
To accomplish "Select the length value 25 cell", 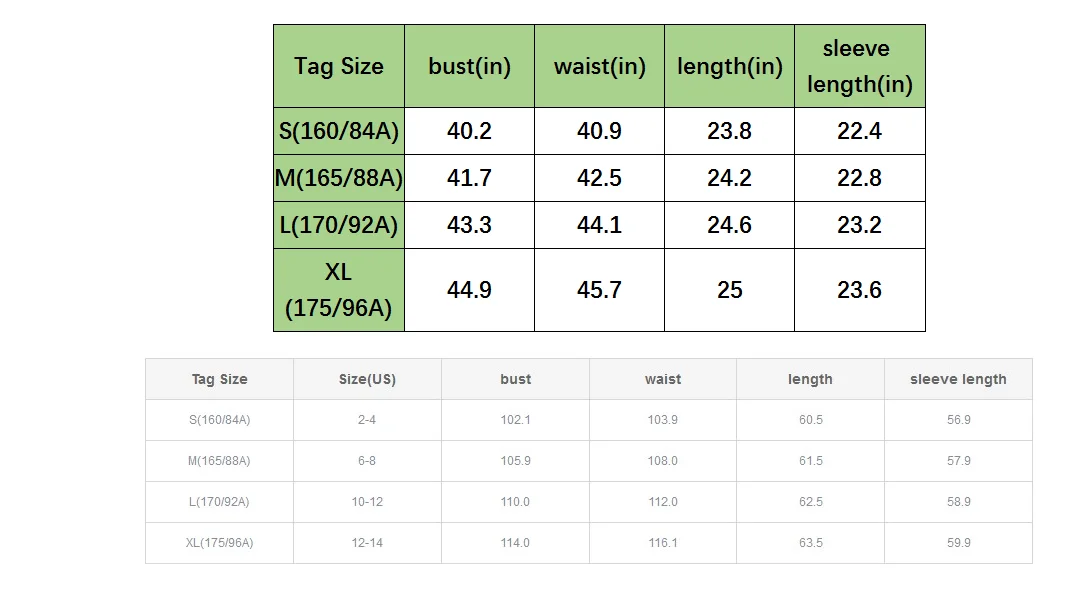I will [x=729, y=290].
